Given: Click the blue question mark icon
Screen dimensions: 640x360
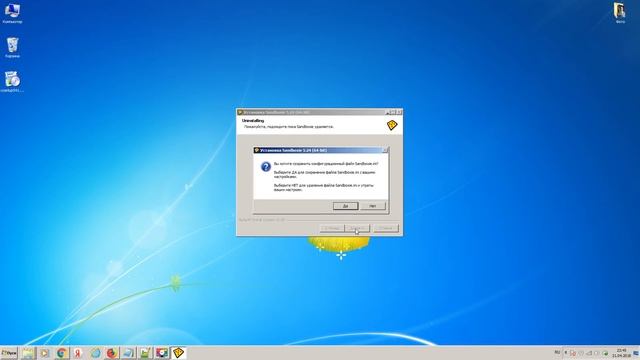Looking at the screenshot, I should 266,167.
